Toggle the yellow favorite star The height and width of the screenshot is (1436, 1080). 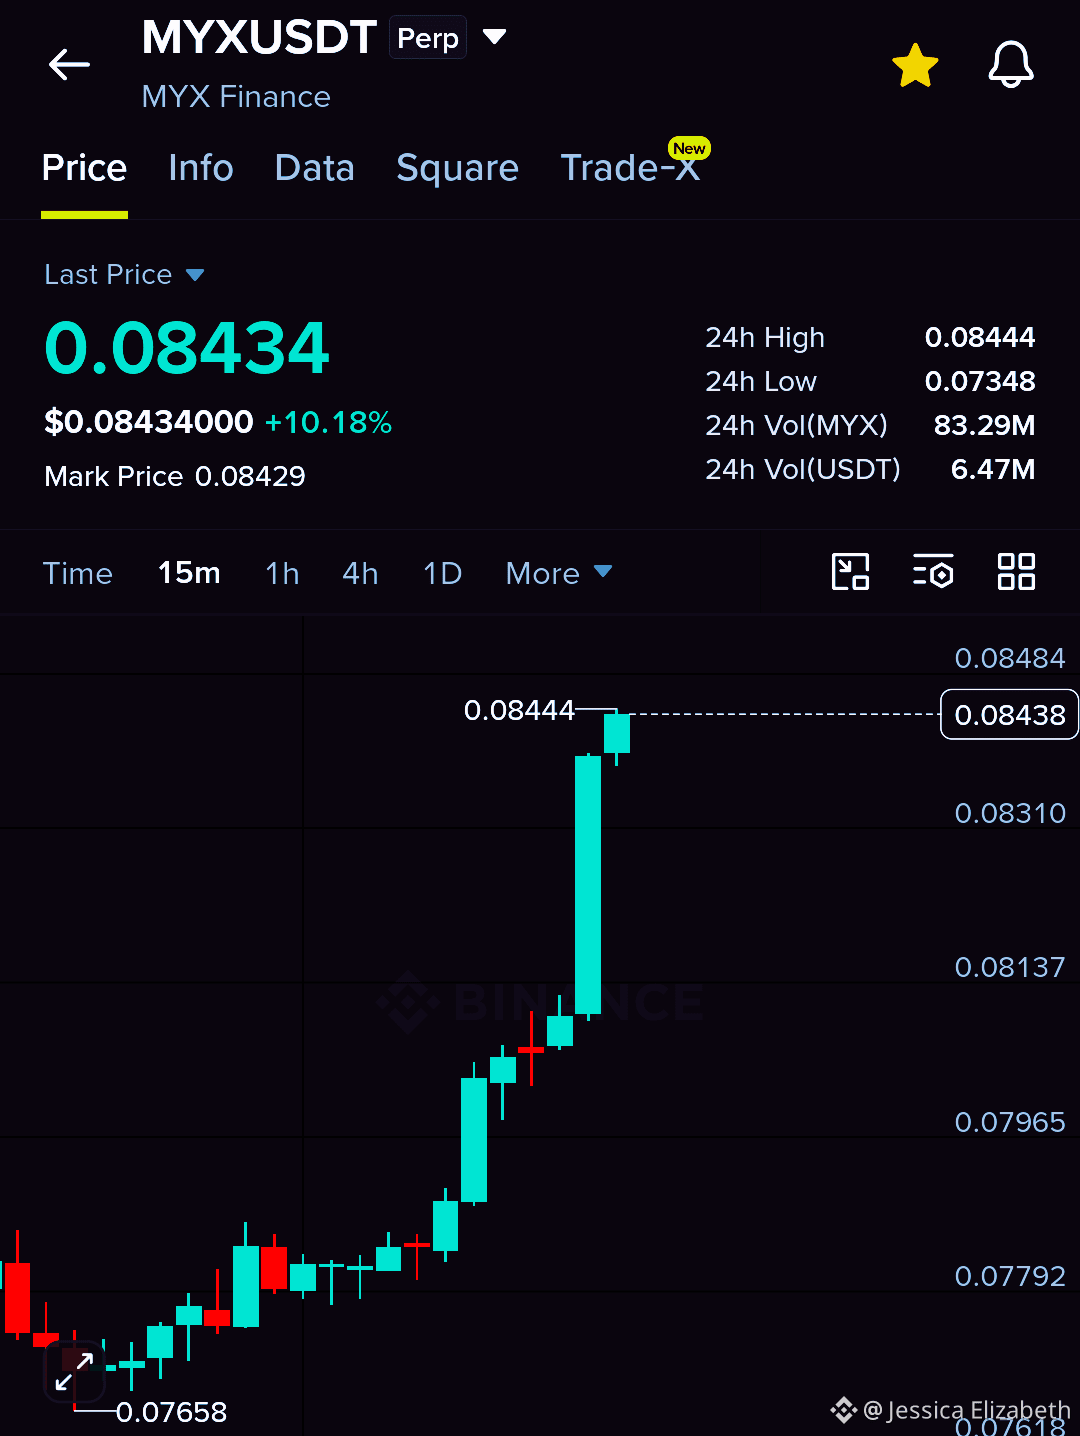tap(915, 66)
